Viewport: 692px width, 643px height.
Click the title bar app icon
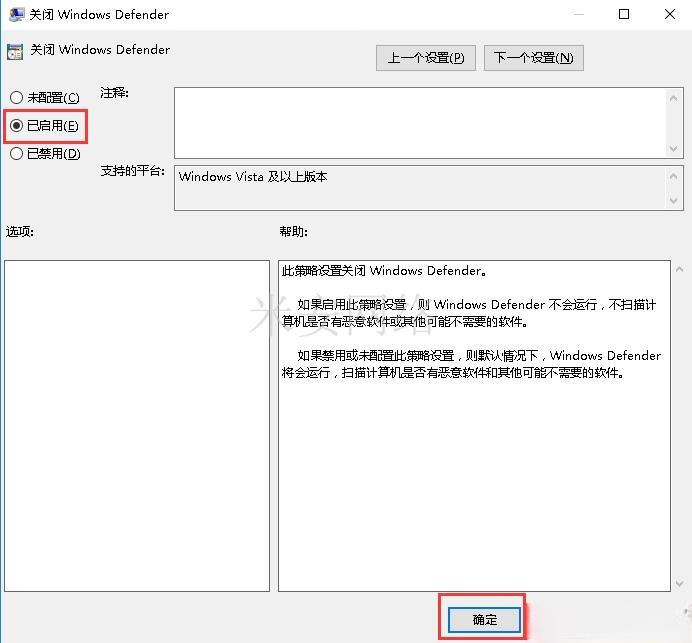pyautogui.click(x=17, y=14)
